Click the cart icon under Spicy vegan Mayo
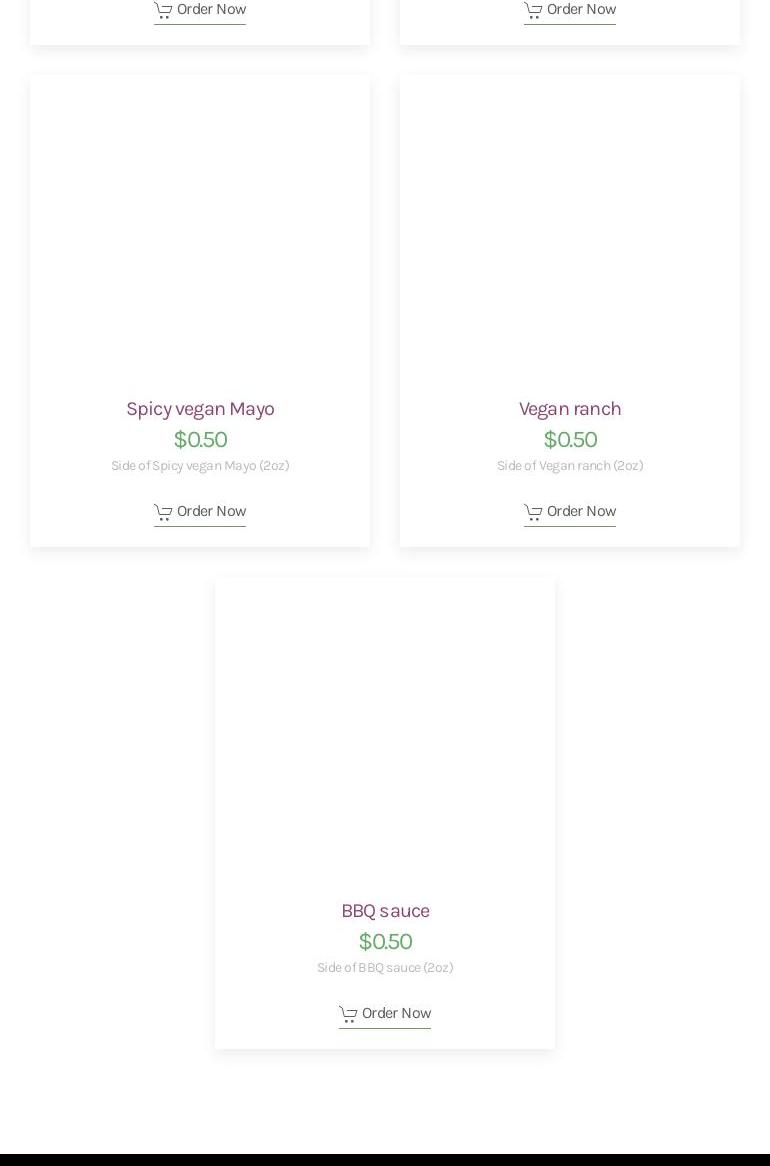This screenshot has height=1166, width=770. tap(163, 512)
